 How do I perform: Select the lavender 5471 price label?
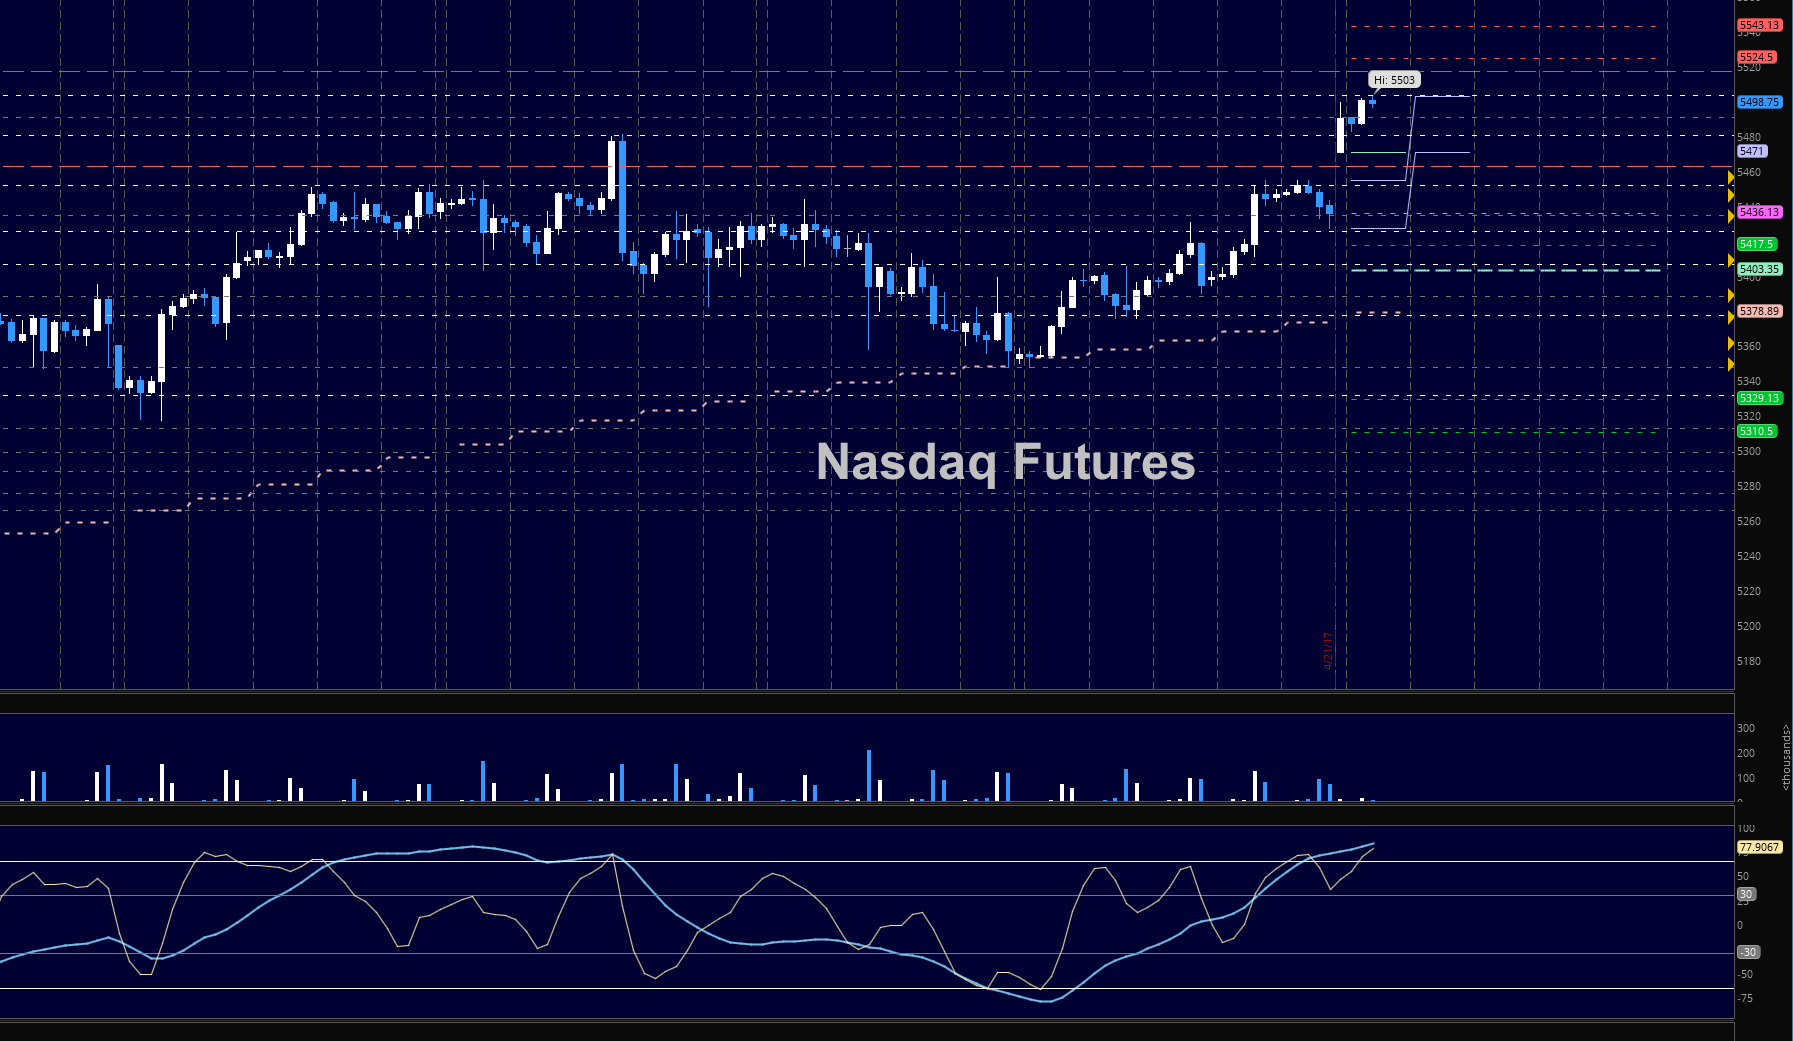tap(1752, 151)
